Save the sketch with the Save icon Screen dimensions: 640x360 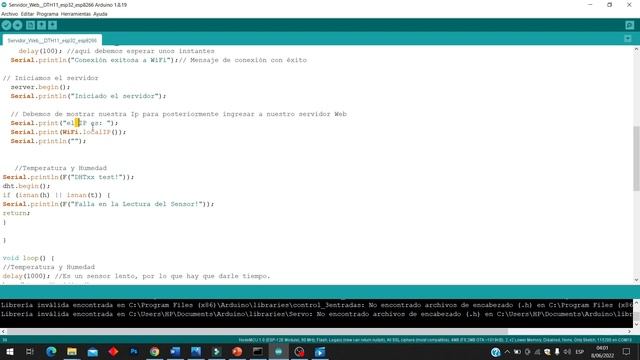52,25
